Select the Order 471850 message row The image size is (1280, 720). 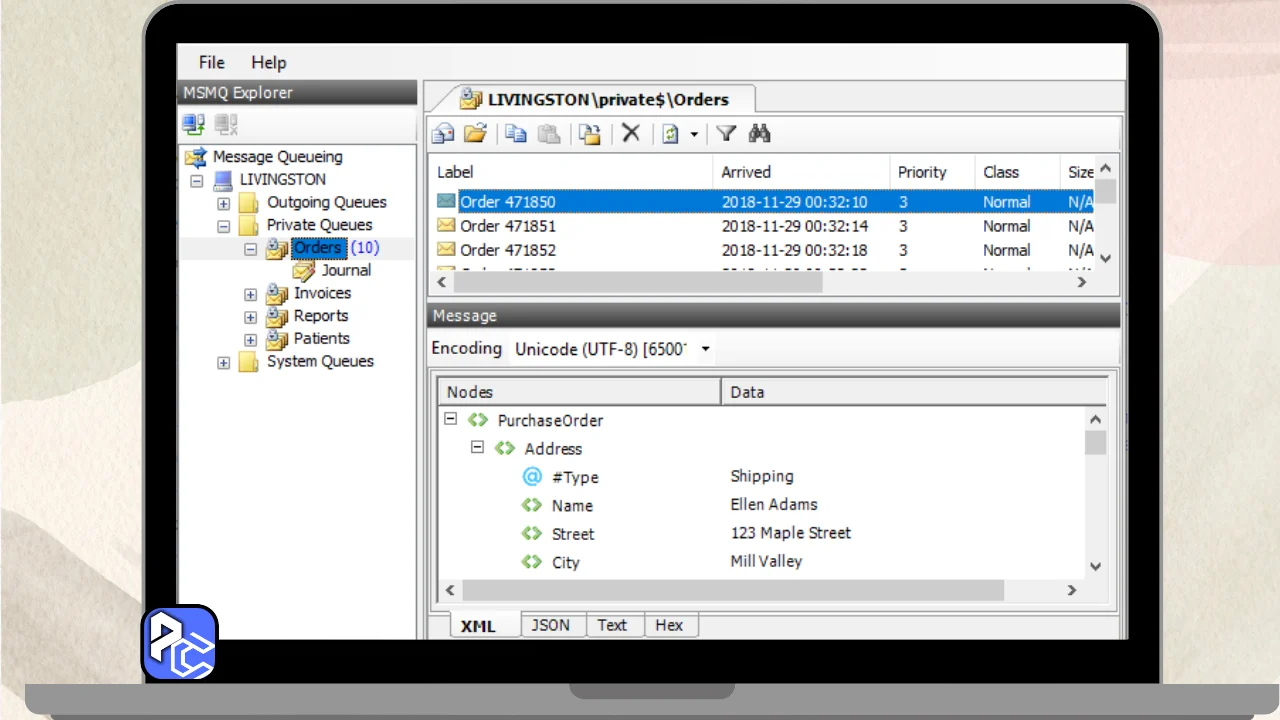pos(764,202)
